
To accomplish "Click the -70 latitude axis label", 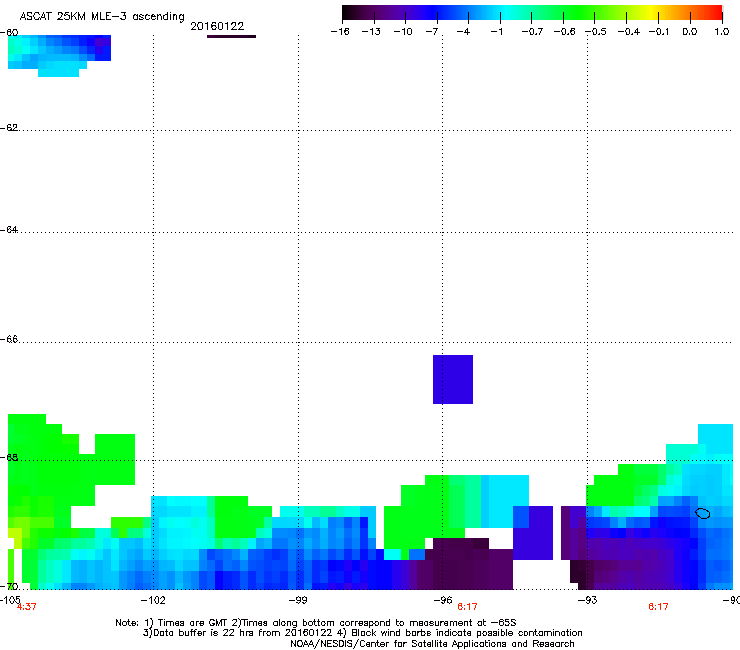I will 9,586.
